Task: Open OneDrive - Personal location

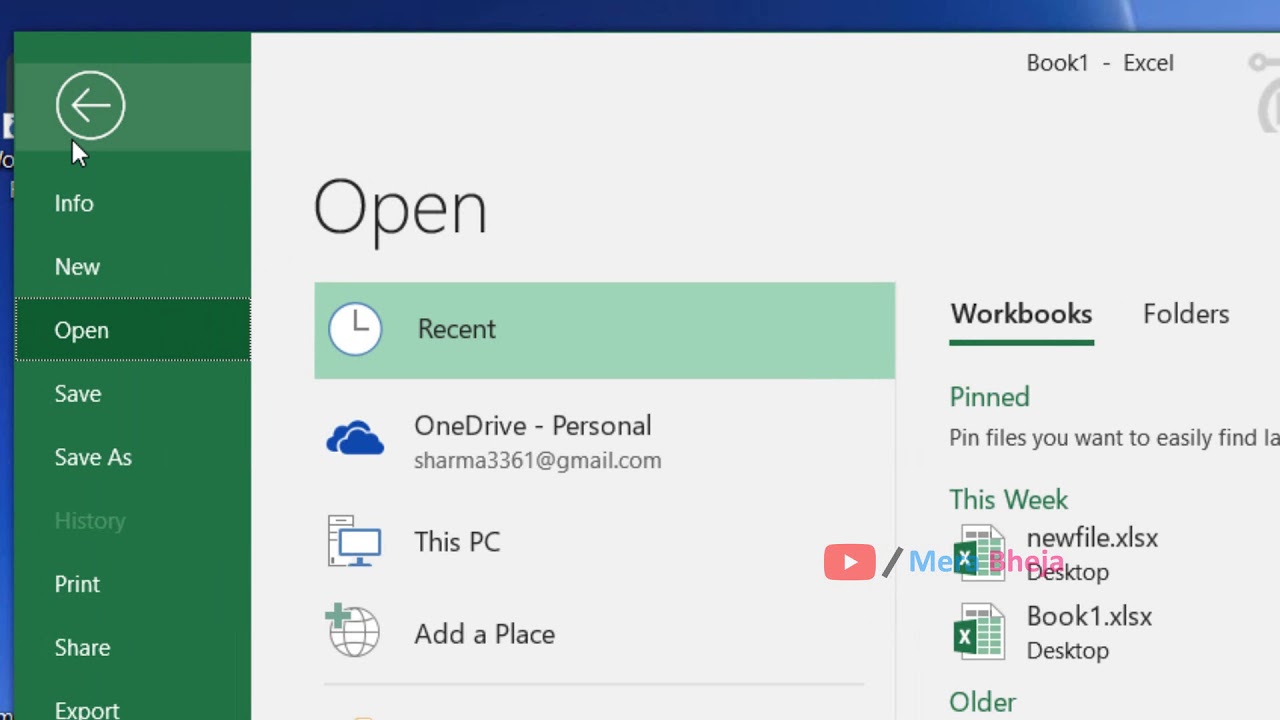Action: [x=532, y=426]
